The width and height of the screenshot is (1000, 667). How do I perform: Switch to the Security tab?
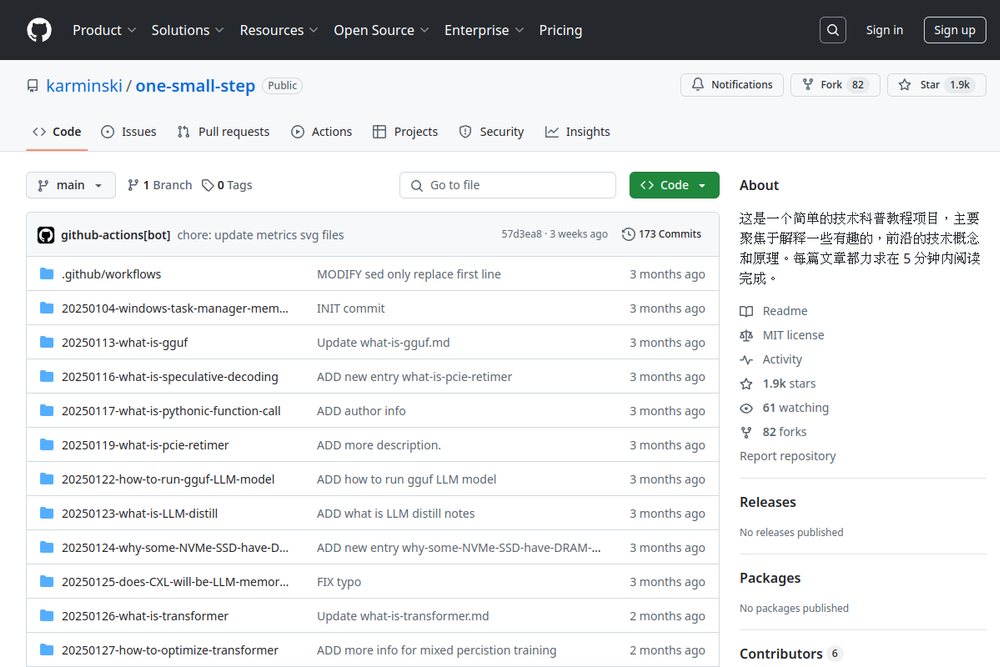point(492,131)
